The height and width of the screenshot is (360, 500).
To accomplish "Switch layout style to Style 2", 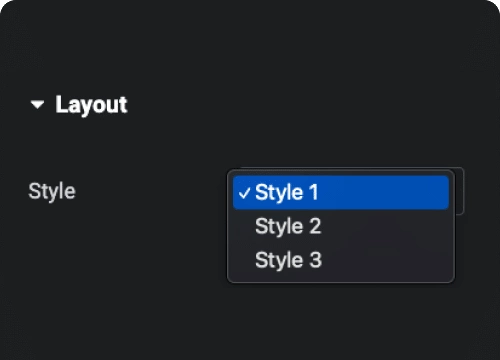I will (x=341, y=226).
